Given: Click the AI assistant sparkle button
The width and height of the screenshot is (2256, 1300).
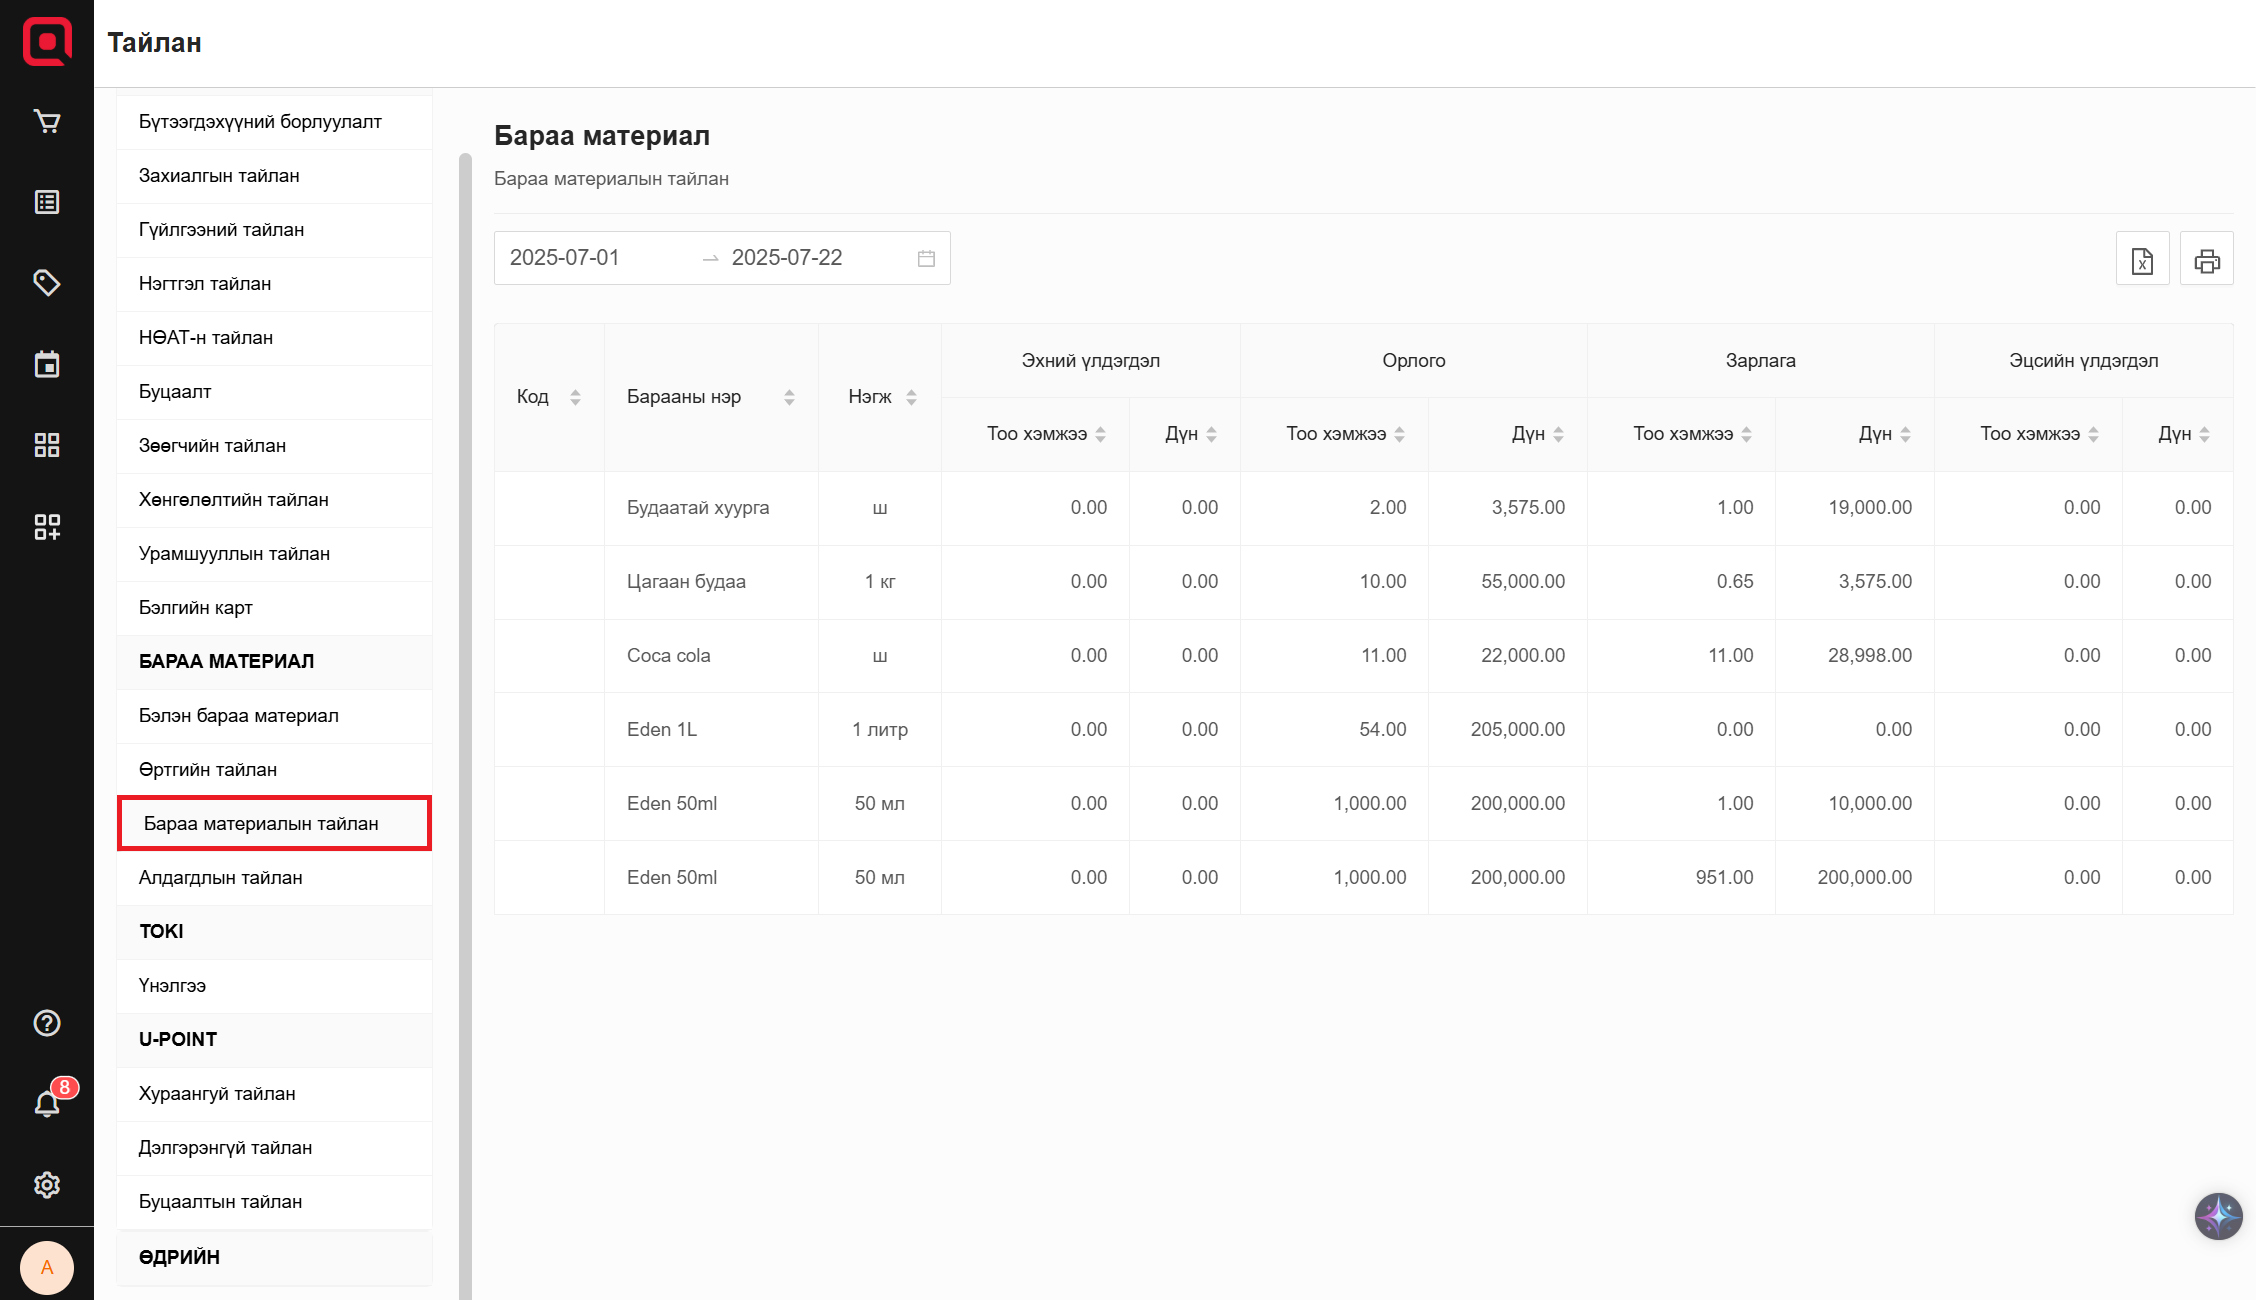Looking at the screenshot, I should tap(2218, 1216).
